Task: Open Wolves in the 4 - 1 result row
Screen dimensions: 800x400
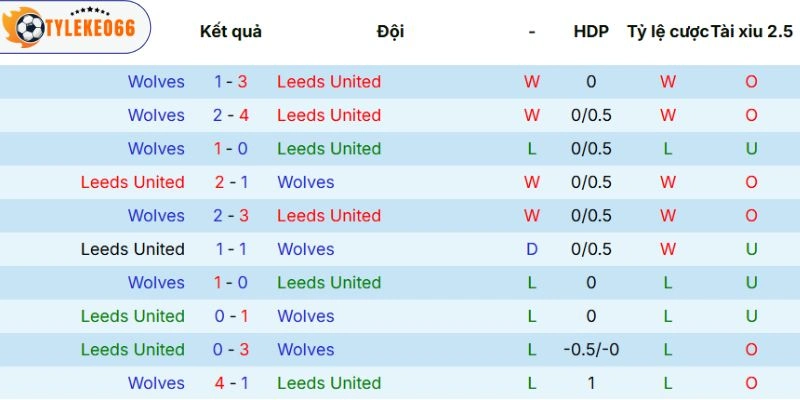Action: point(156,383)
